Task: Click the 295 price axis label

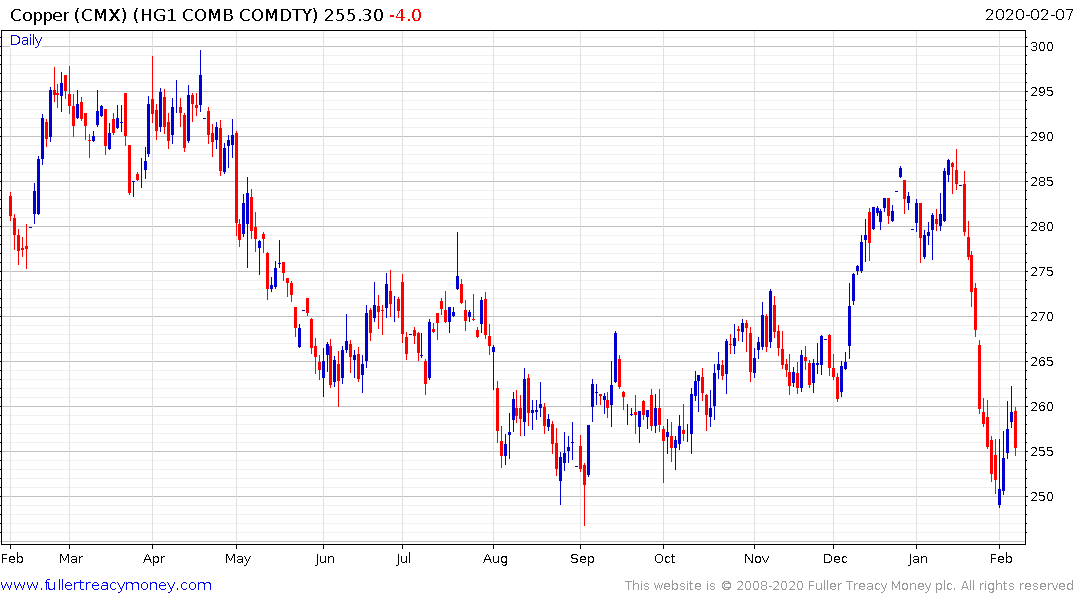Action: (1041, 92)
